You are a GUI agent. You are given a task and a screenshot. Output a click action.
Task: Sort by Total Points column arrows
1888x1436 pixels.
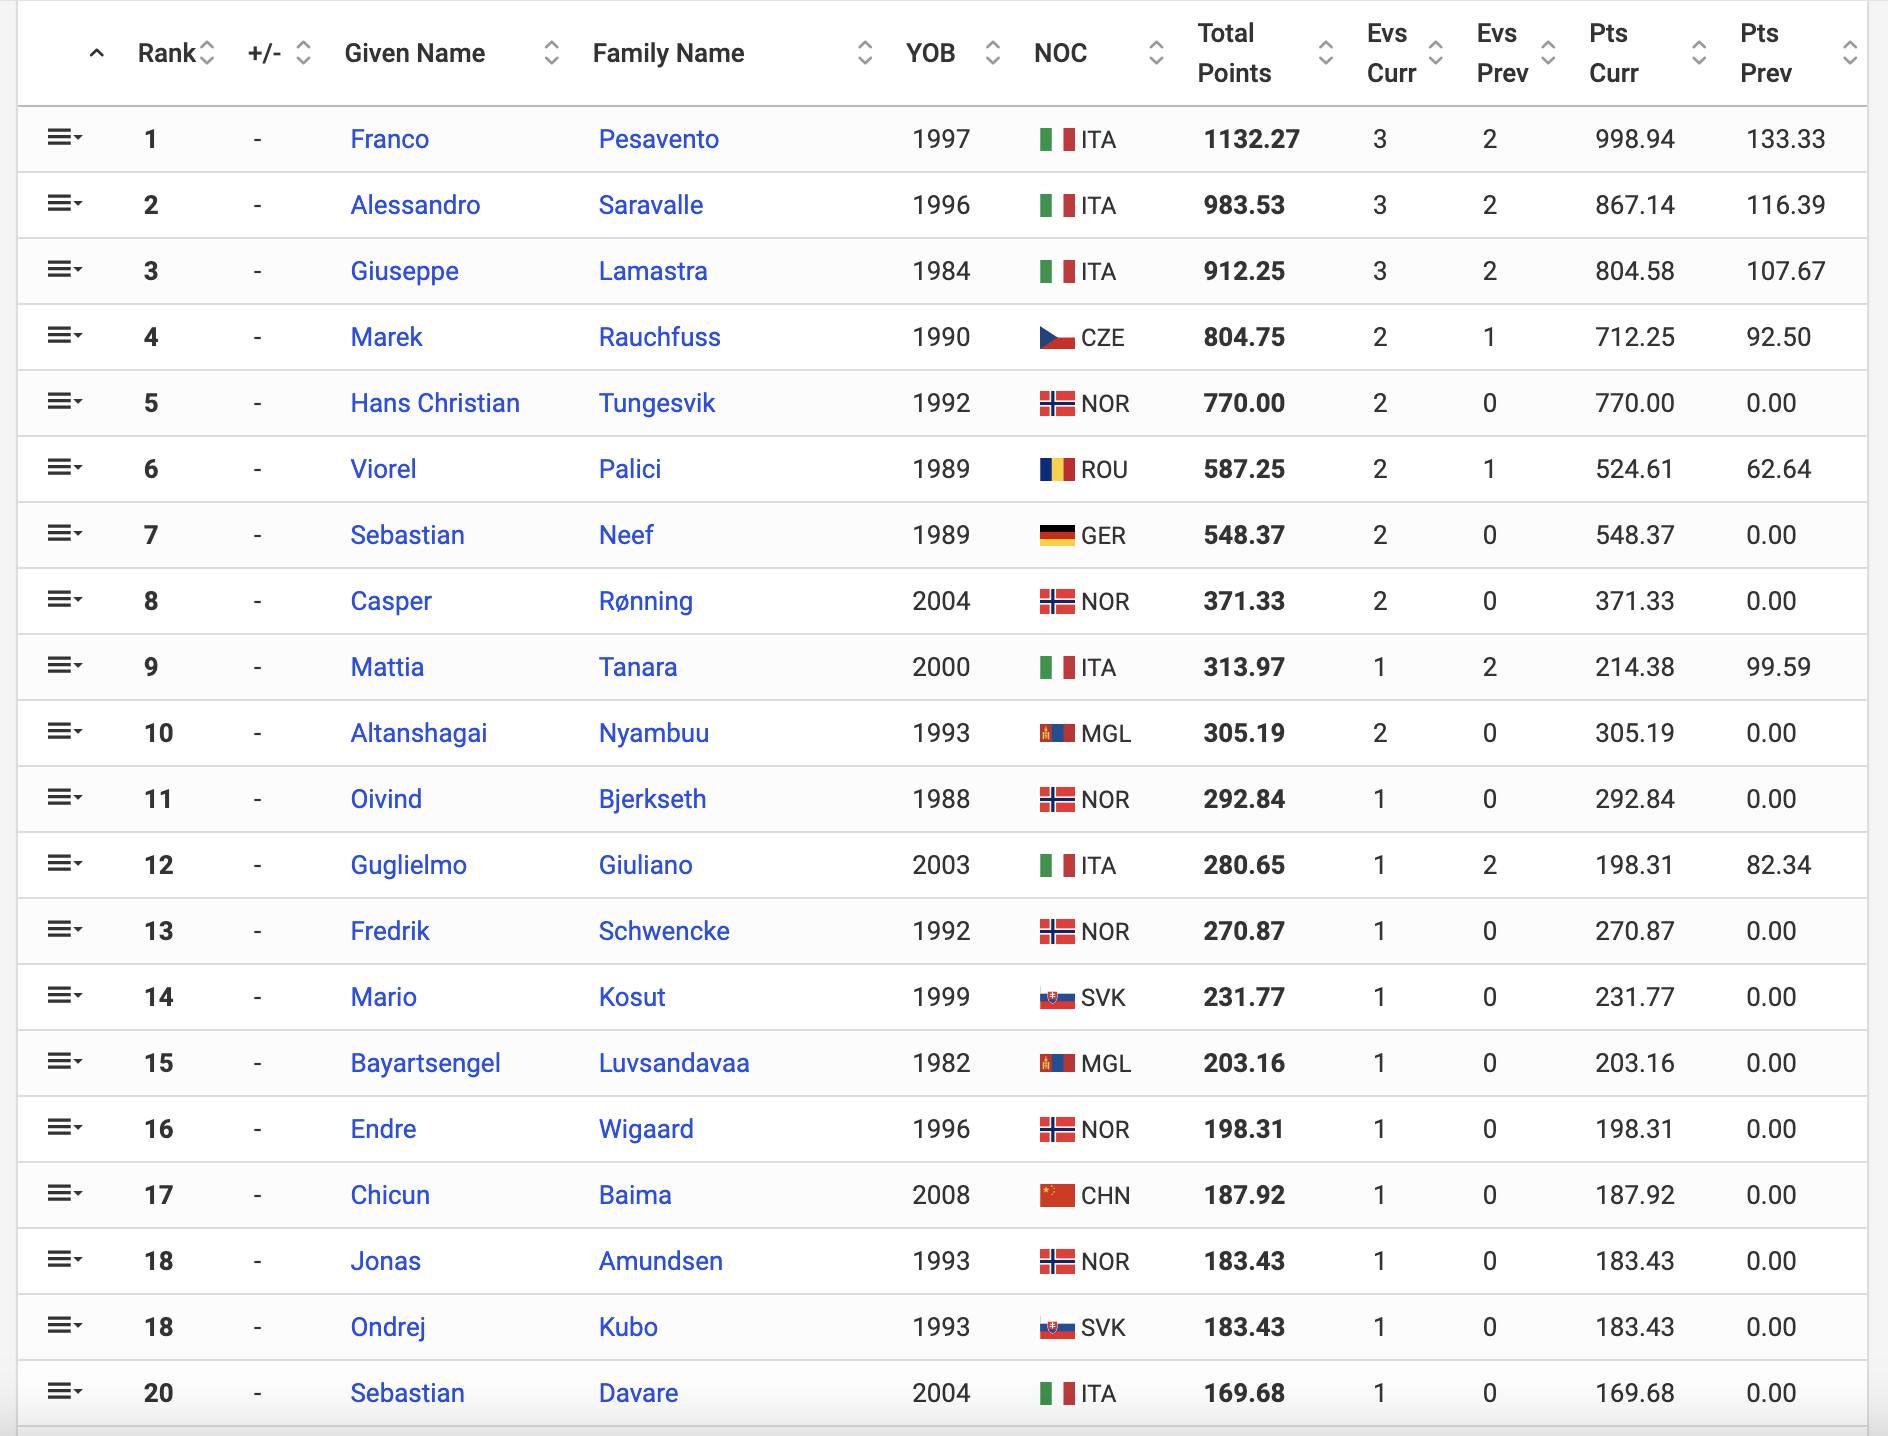pyautogui.click(x=1326, y=53)
